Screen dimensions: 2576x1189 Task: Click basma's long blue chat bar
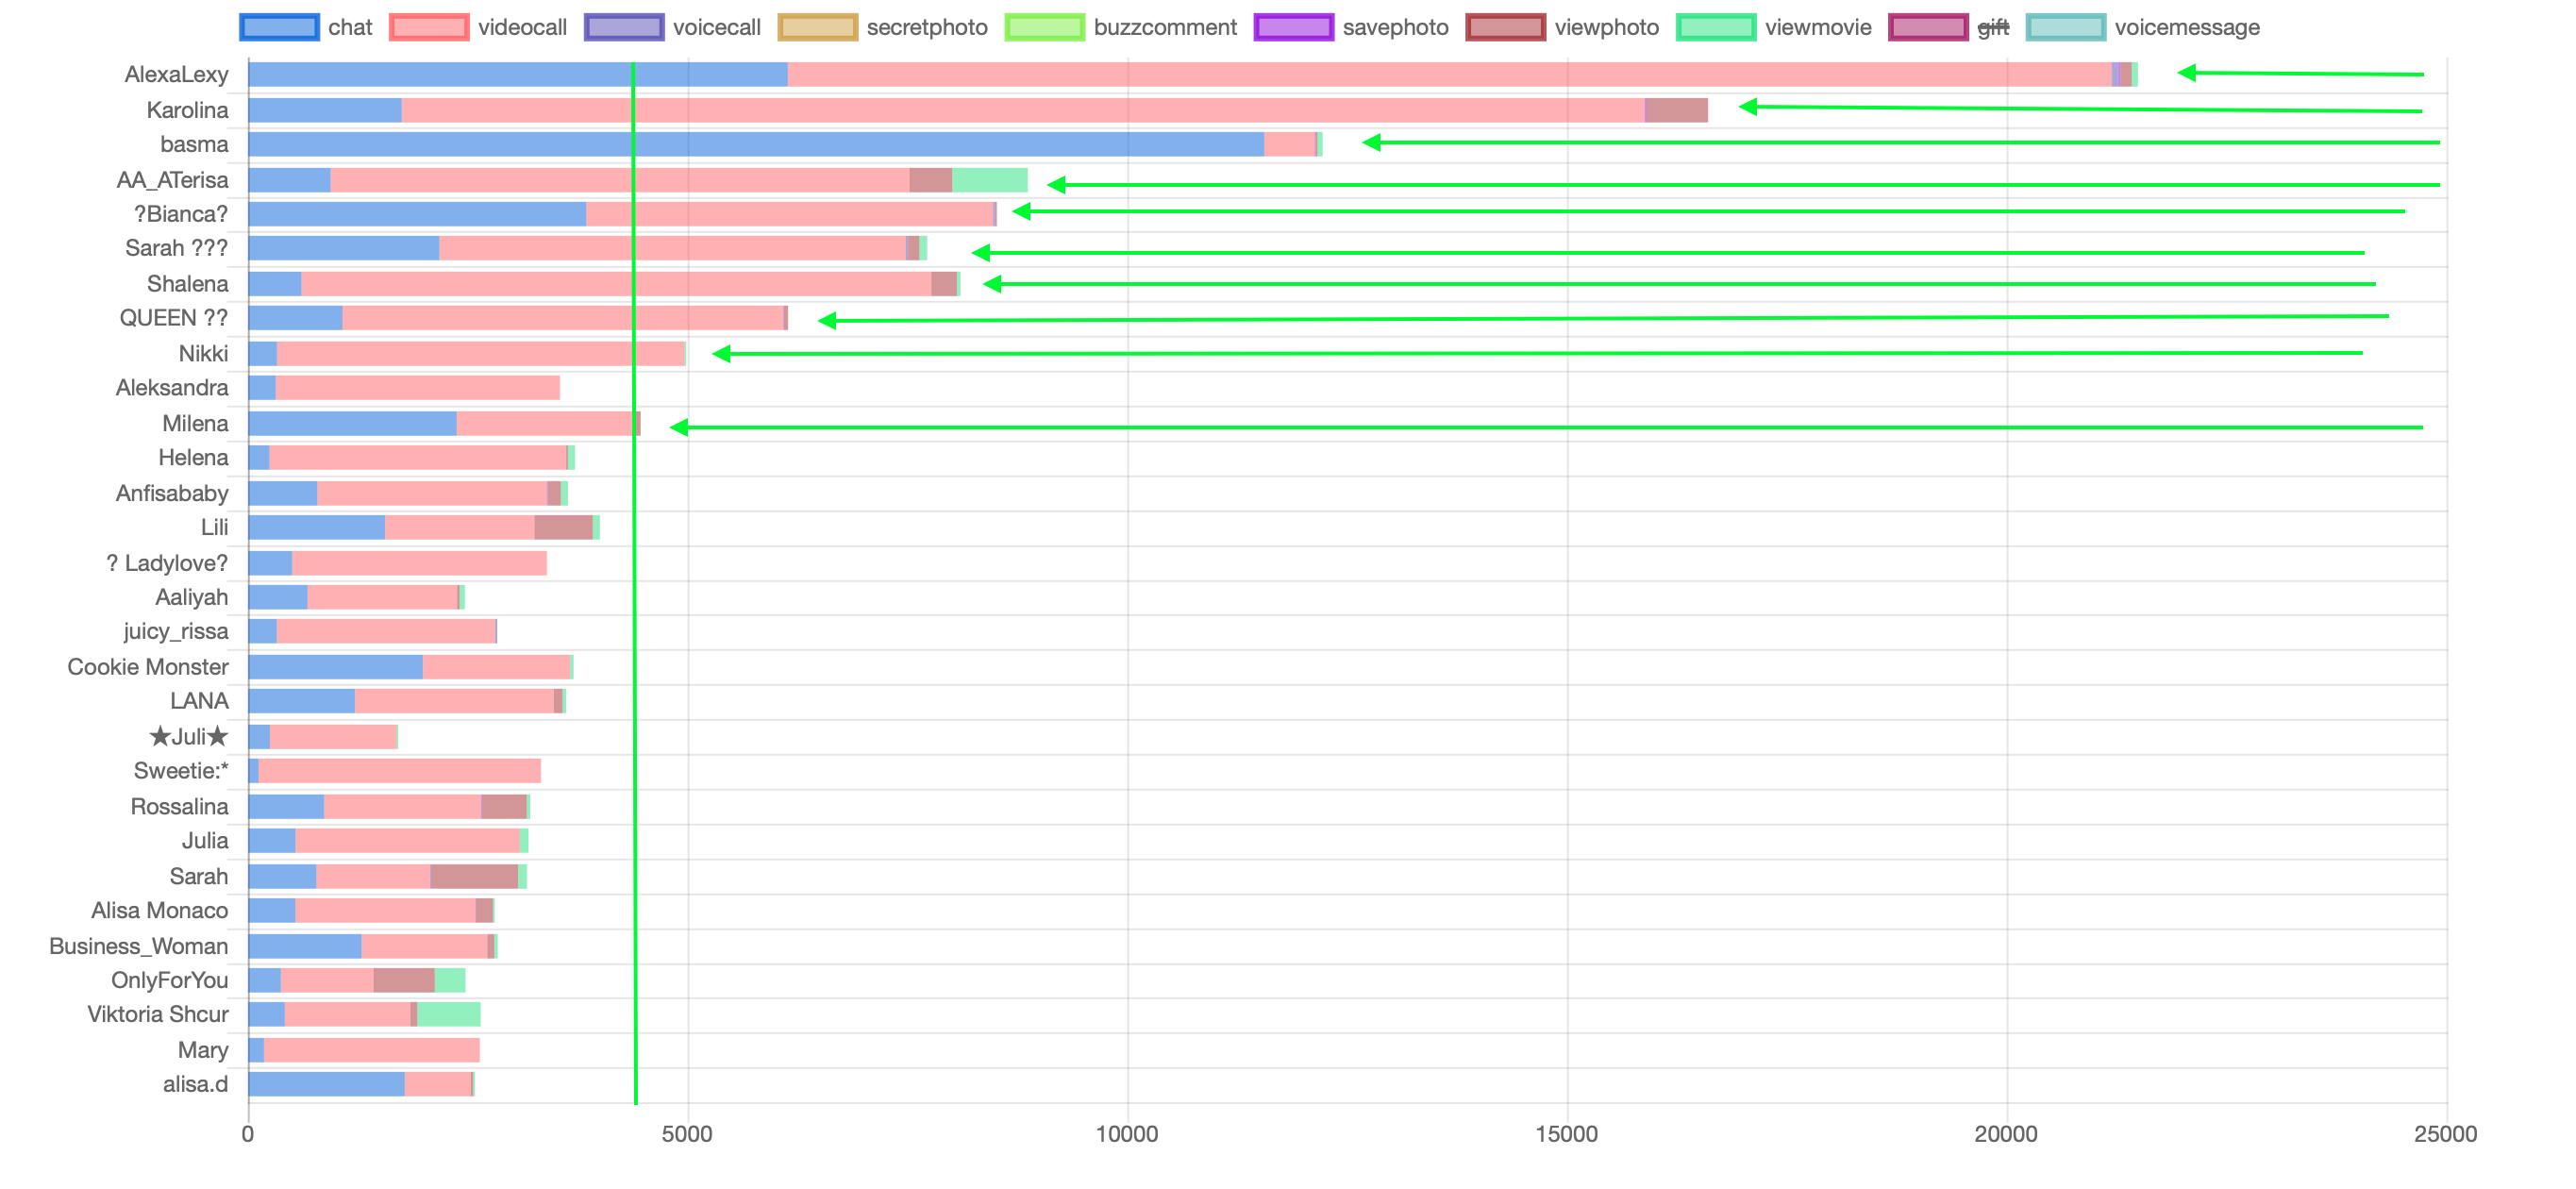756,144
